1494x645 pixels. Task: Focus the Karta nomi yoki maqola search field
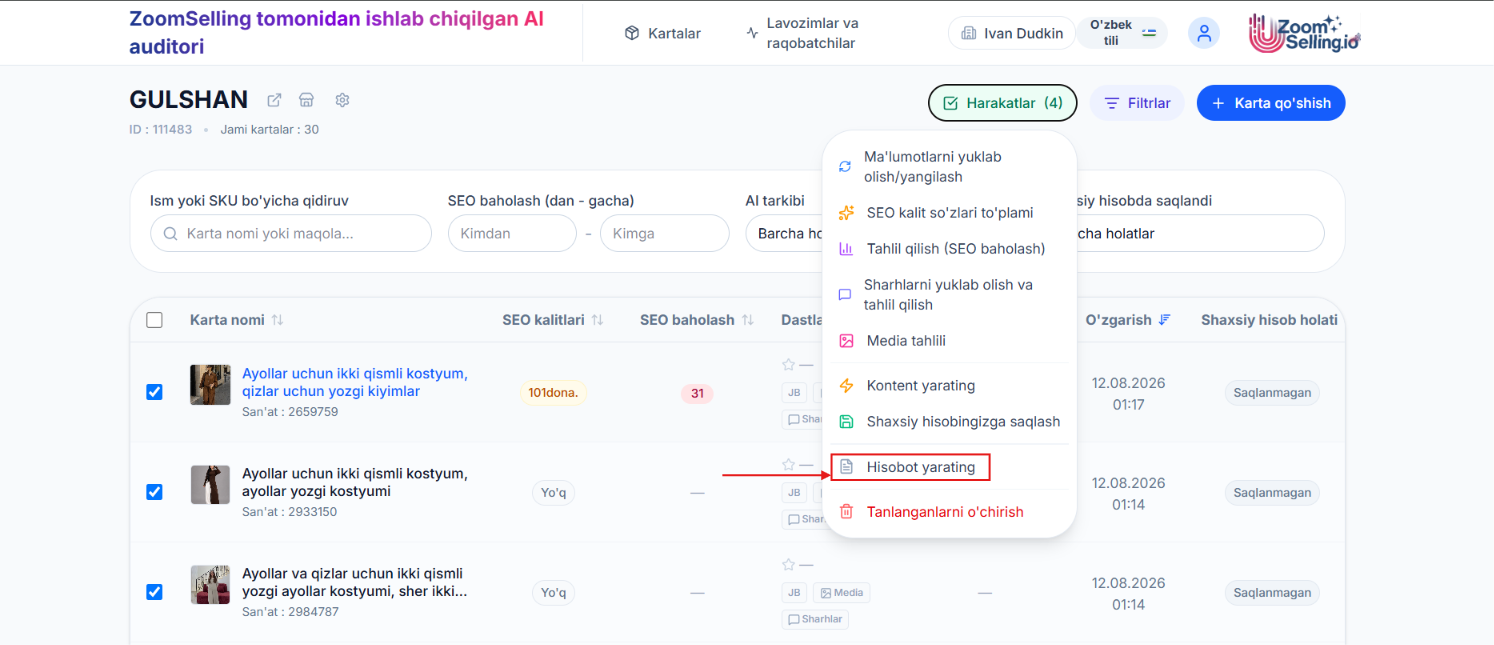pos(291,233)
